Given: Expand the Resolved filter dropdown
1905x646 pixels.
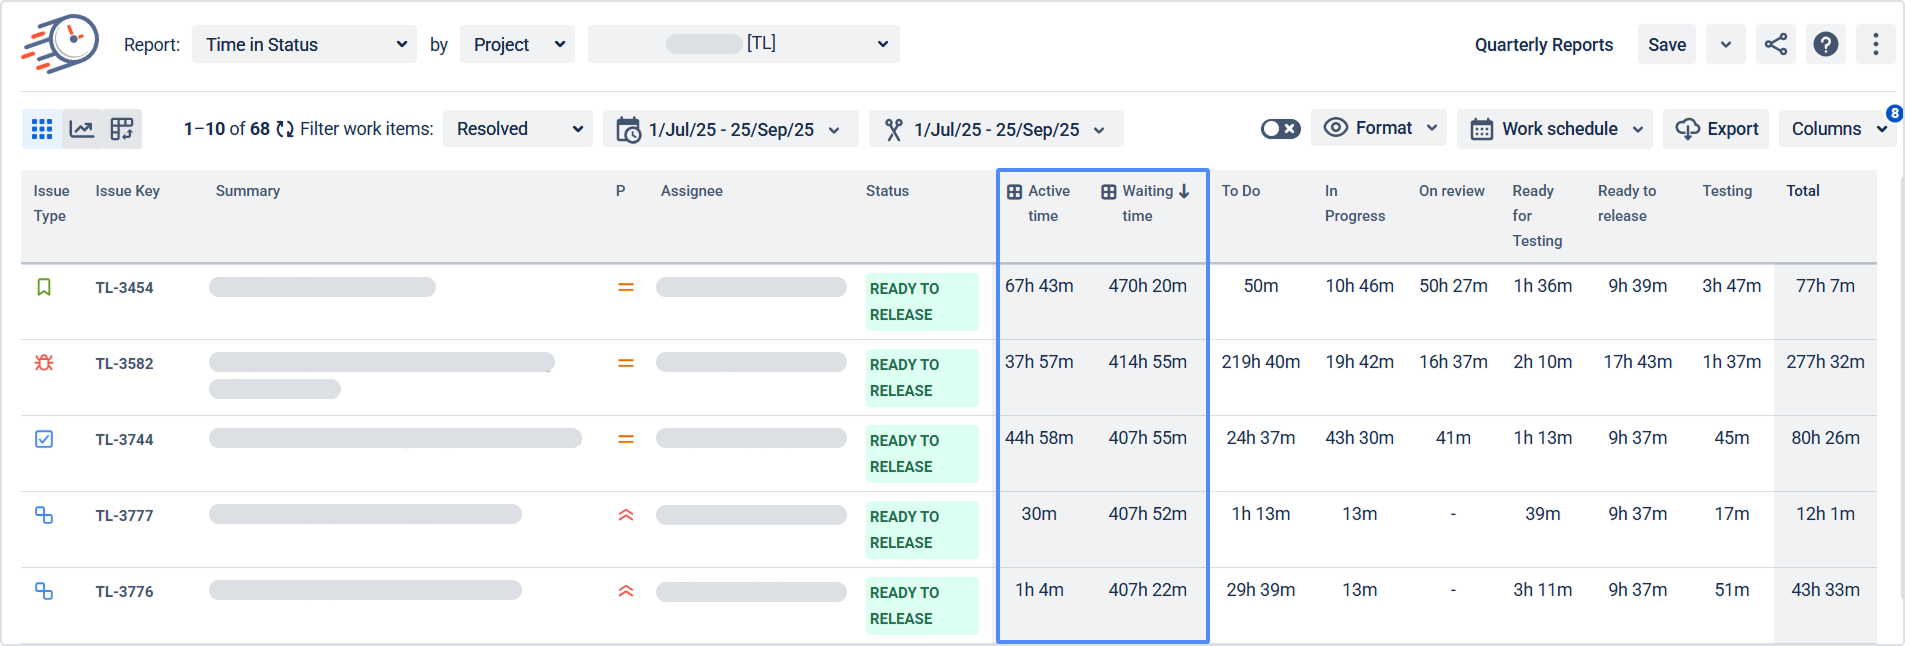Looking at the screenshot, I should click(x=518, y=129).
